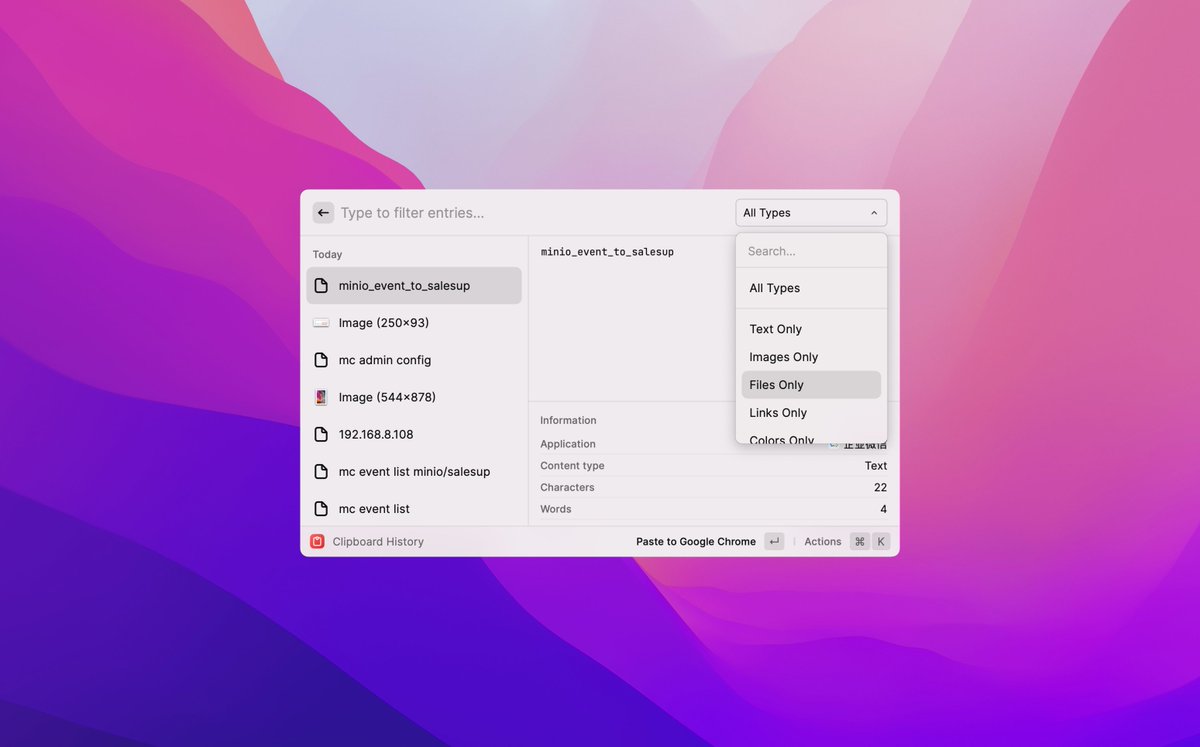Click the Words label

pyautogui.click(x=556, y=509)
